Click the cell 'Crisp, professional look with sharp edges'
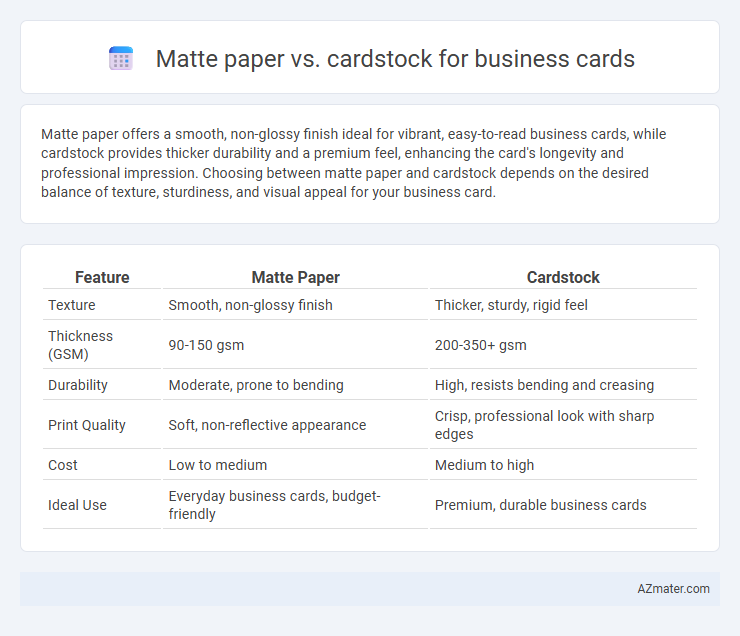The height and width of the screenshot is (636, 740). (544, 425)
